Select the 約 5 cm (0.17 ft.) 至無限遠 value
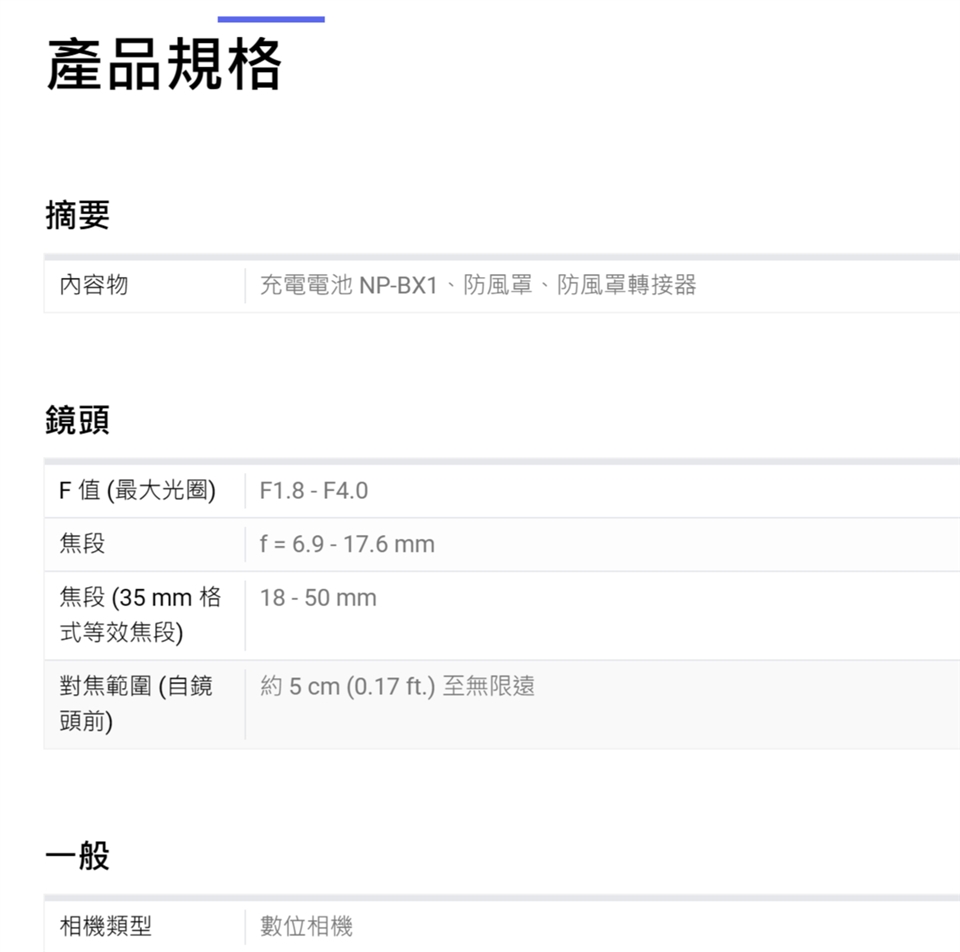This screenshot has width=960, height=952. pos(397,686)
